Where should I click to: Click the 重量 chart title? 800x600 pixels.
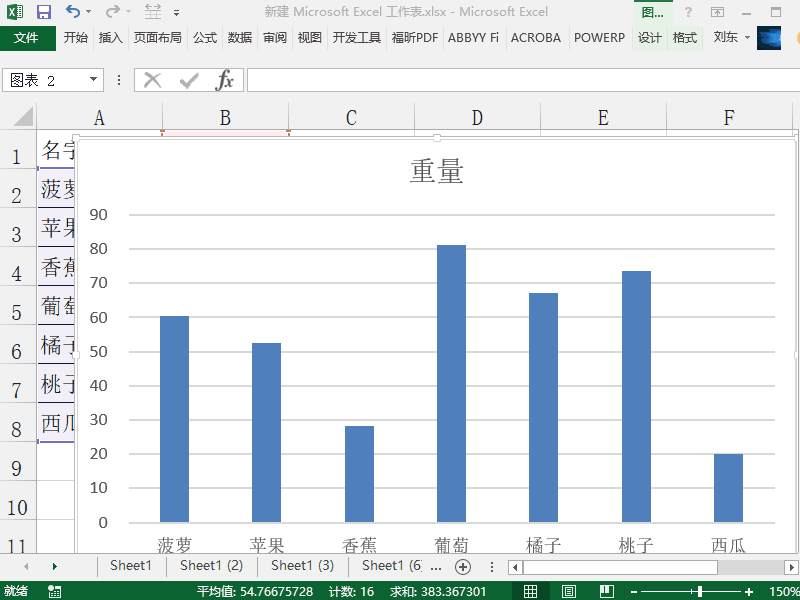click(437, 171)
